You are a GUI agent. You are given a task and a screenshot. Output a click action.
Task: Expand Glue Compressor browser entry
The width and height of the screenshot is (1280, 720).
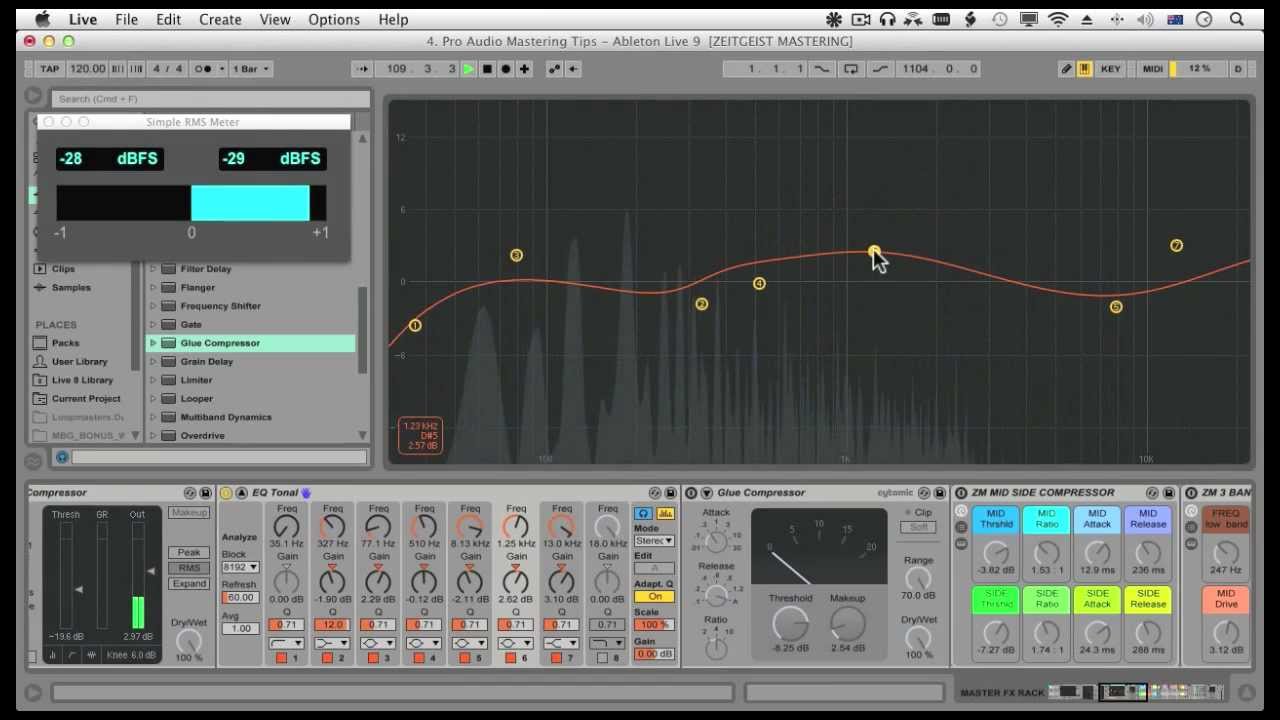point(153,343)
